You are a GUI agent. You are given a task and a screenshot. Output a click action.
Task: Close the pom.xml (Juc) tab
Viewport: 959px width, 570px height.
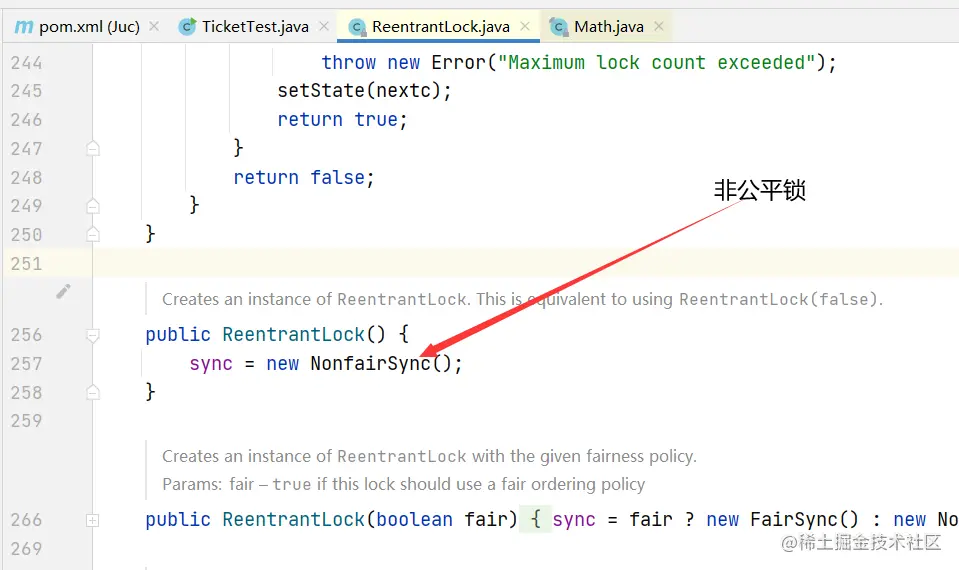(154, 26)
